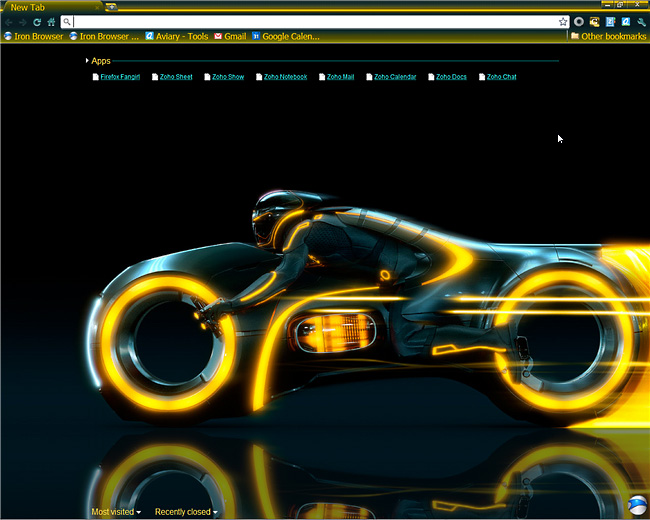This screenshot has height=520, width=650.
Task: Click the Iron globe logo in corner
Action: coord(637,505)
